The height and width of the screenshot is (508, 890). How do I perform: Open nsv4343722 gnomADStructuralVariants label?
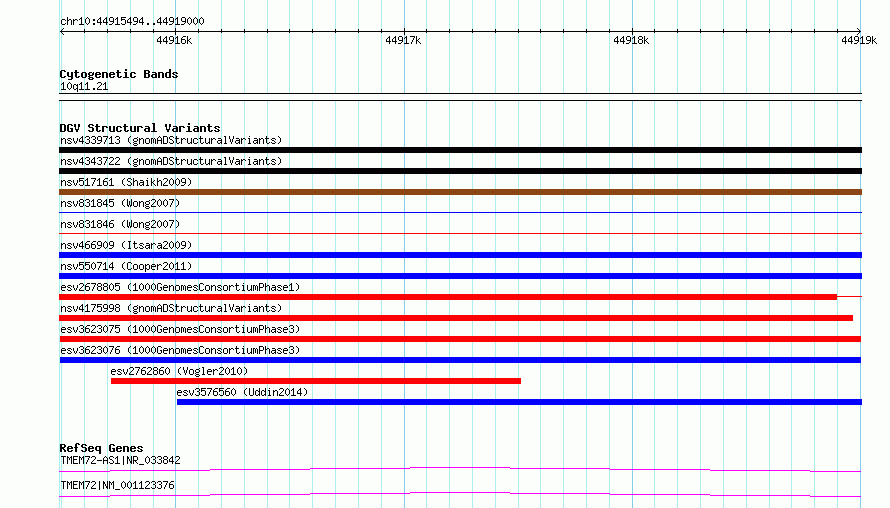pos(171,161)
